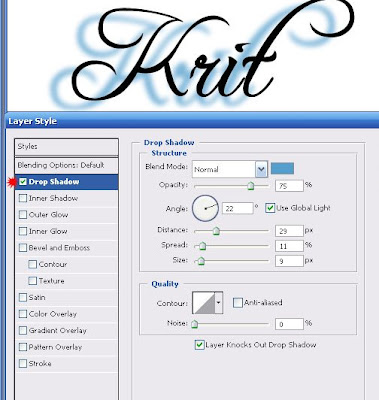
Task: Open the Blend Mode dropdown
Action: click(x=261, y=169)
